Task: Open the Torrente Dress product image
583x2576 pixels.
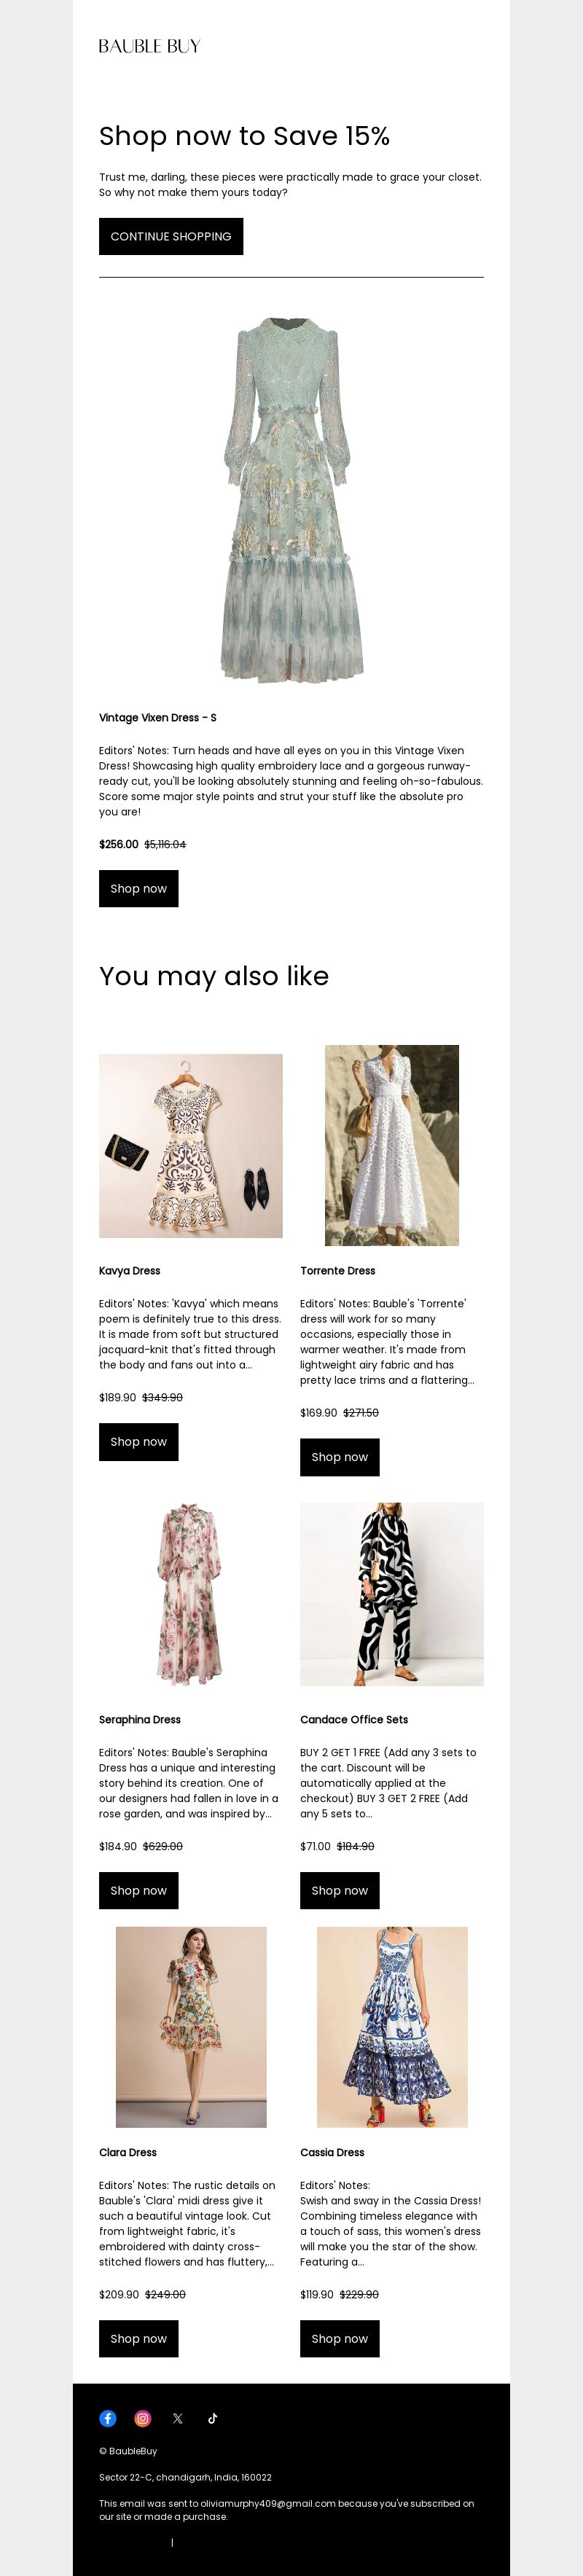Action: [x=392, y=1145]
